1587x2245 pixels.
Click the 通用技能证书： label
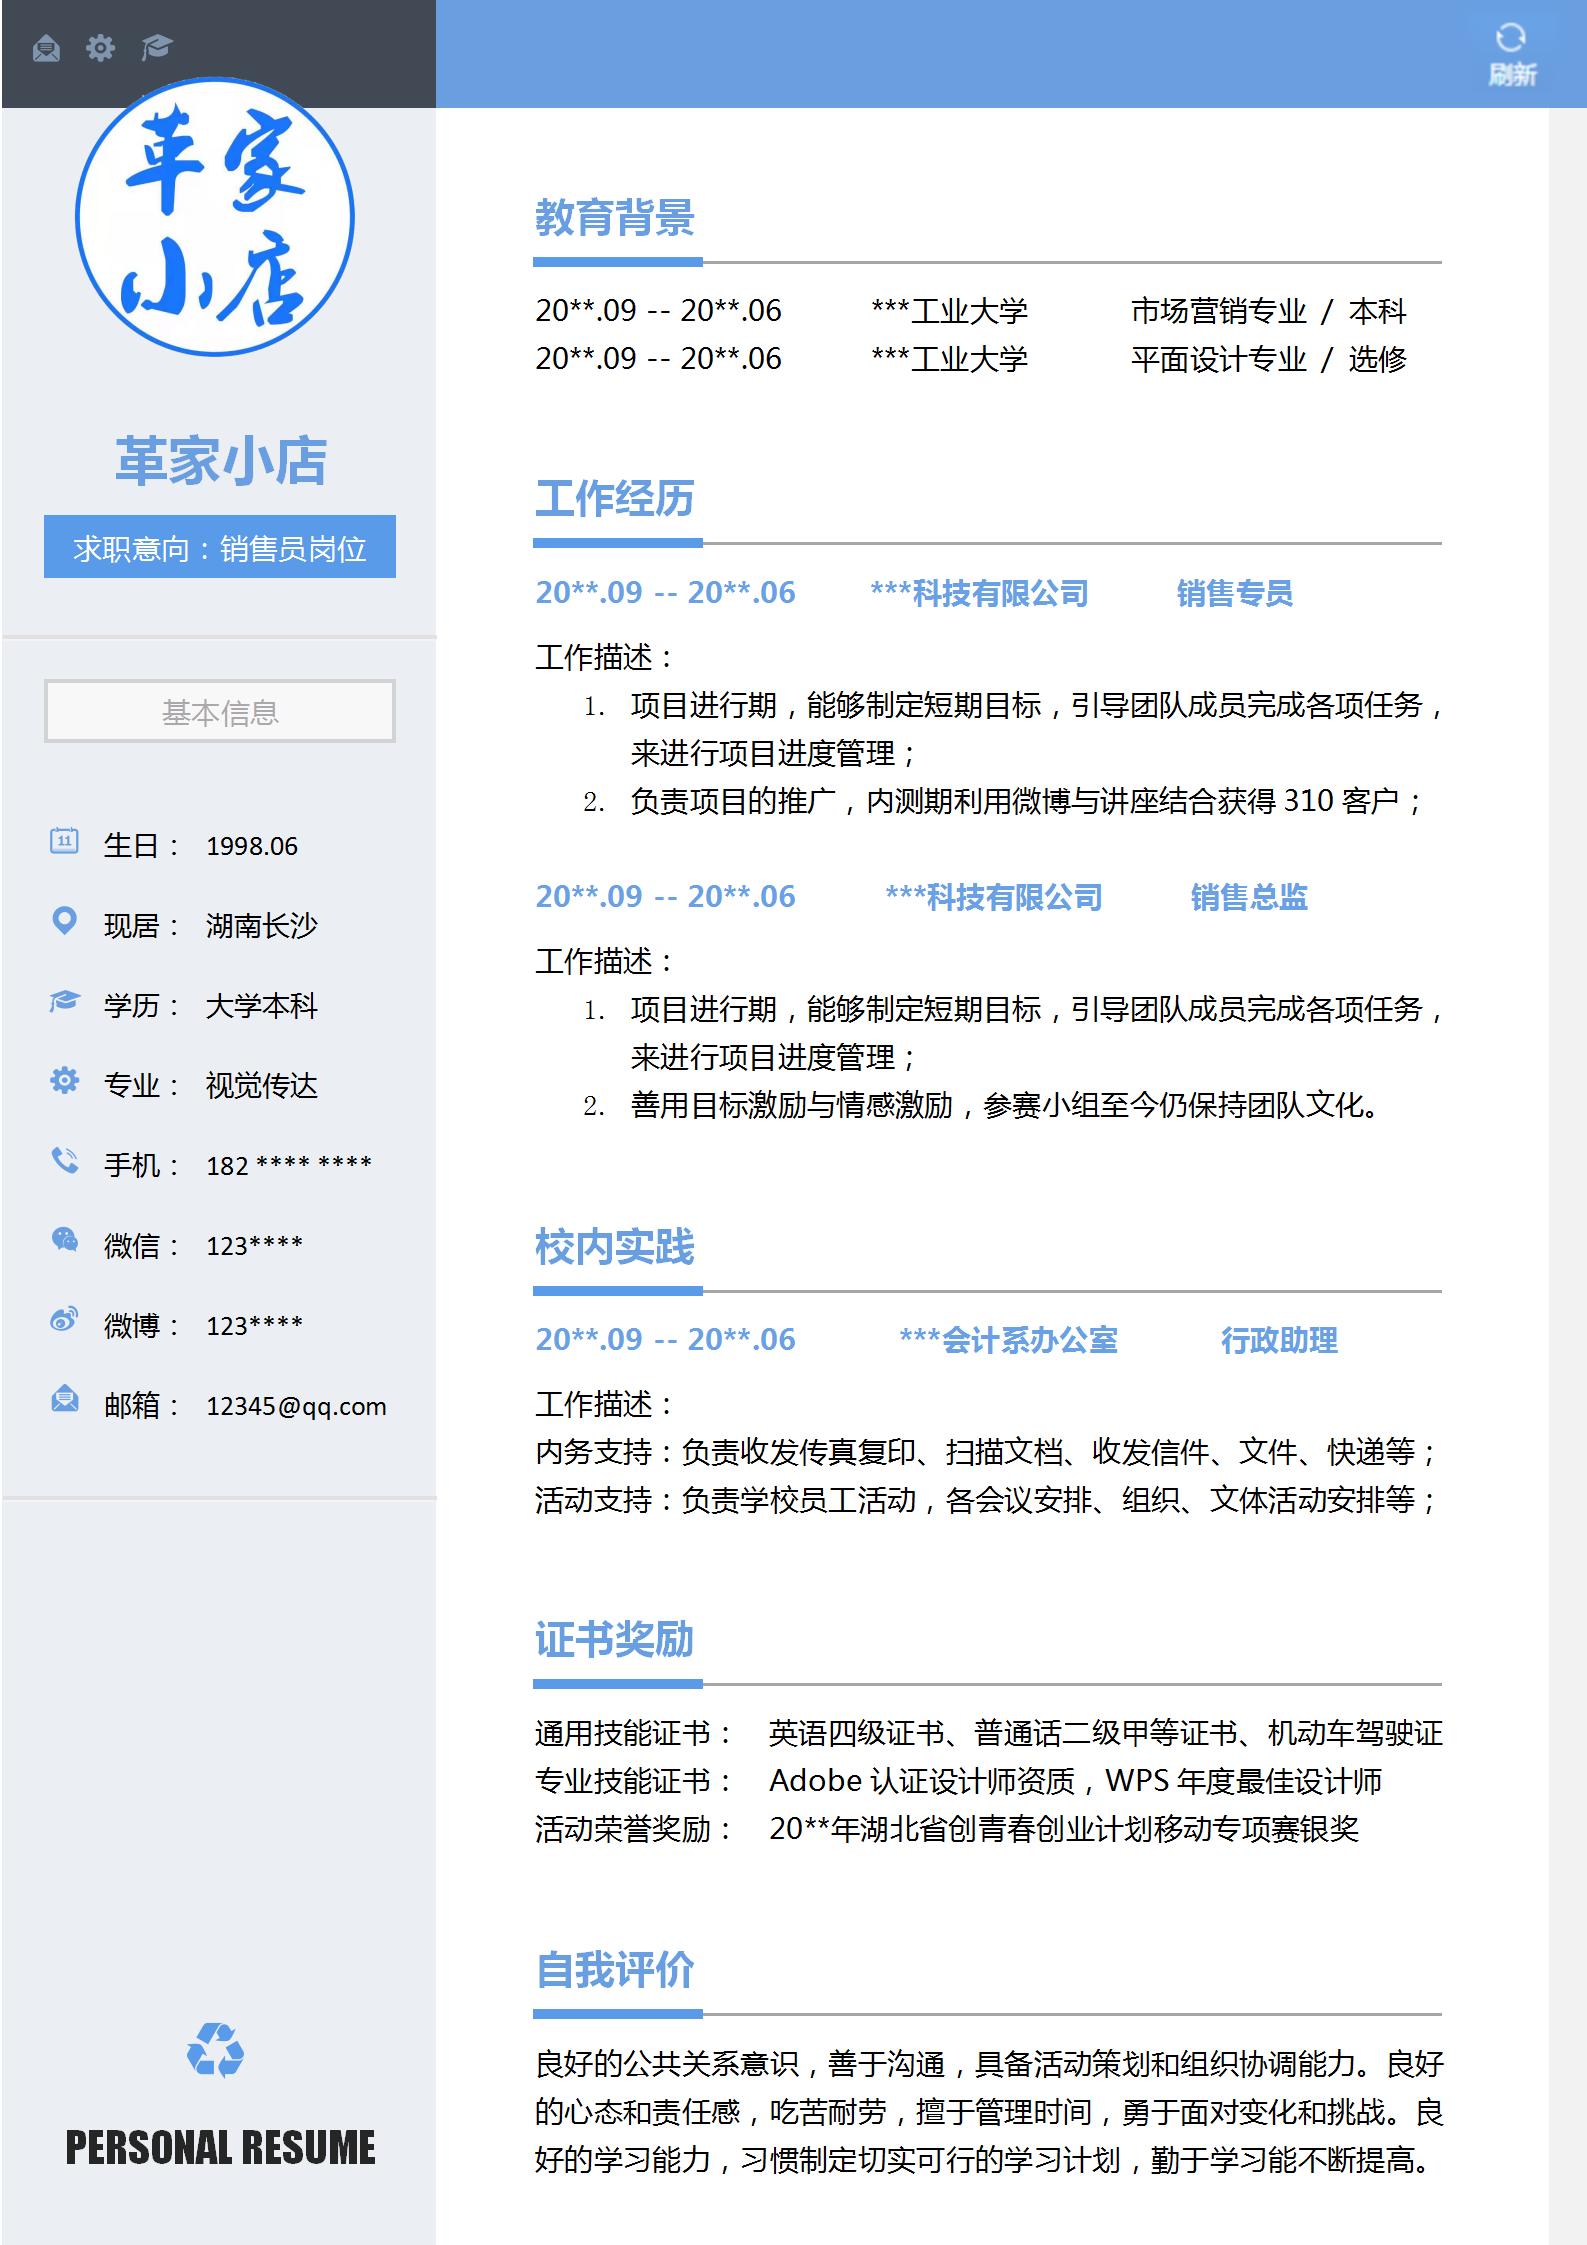pyautogui.click(x=635, y=1733)
